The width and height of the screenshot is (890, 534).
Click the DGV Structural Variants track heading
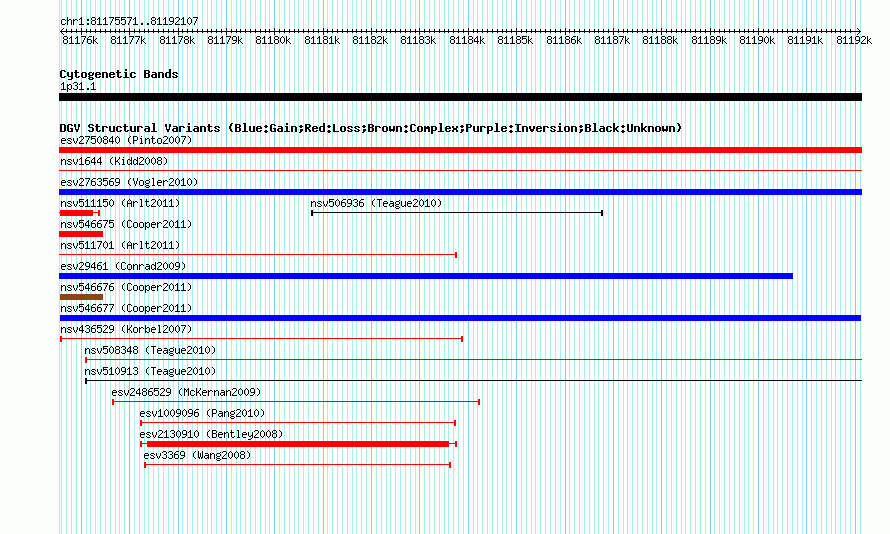click(371, 128)
